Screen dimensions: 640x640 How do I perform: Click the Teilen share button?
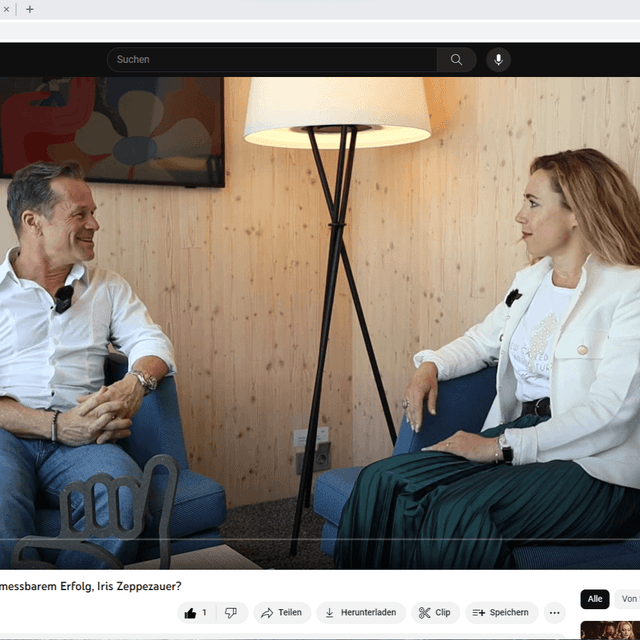click(x=281, y=613)
